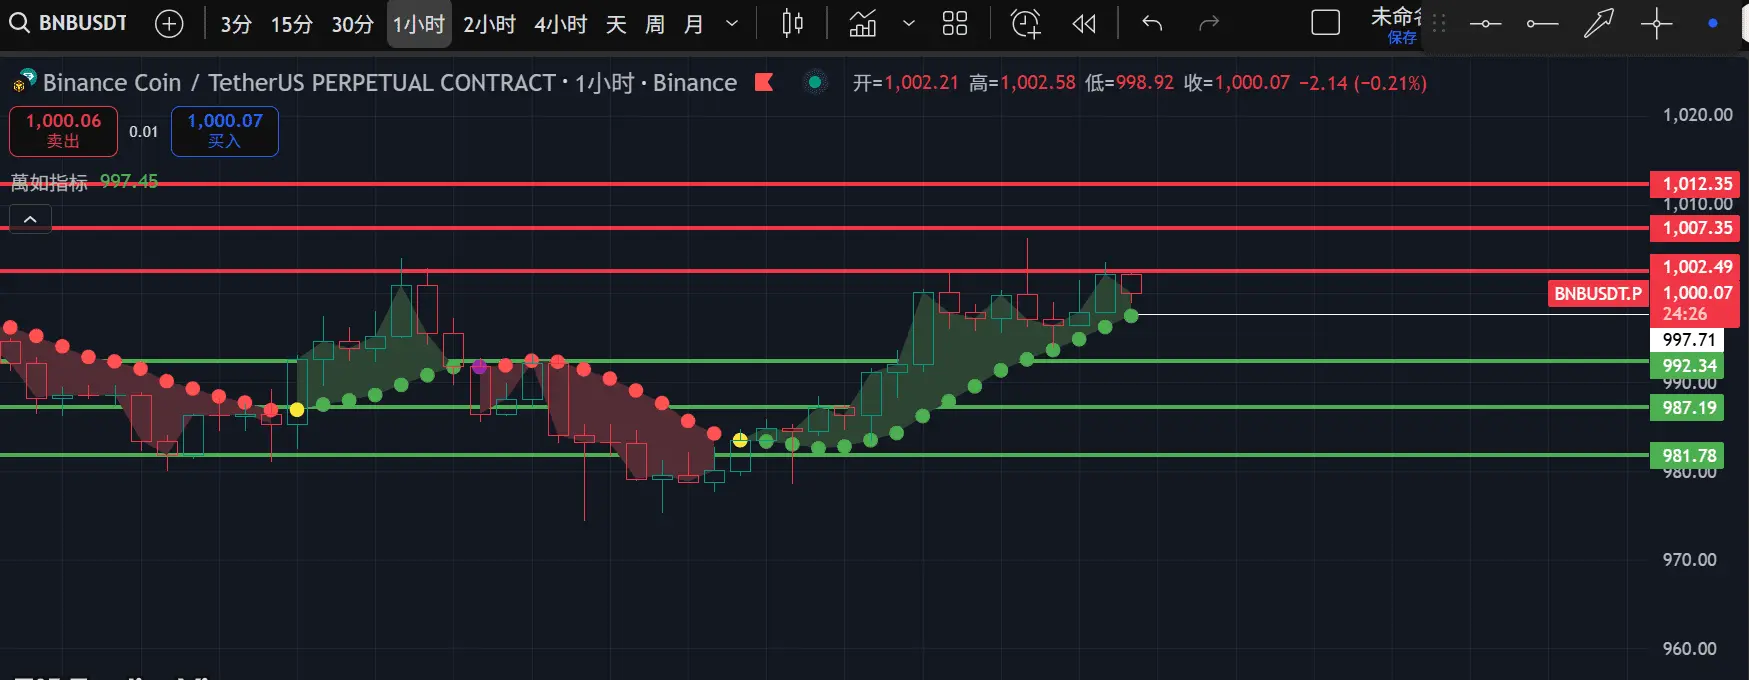This screenshot has height=680, width=1749.
Task: Switch to the 周 weekly timeframe
Action: tap(655, 24)
